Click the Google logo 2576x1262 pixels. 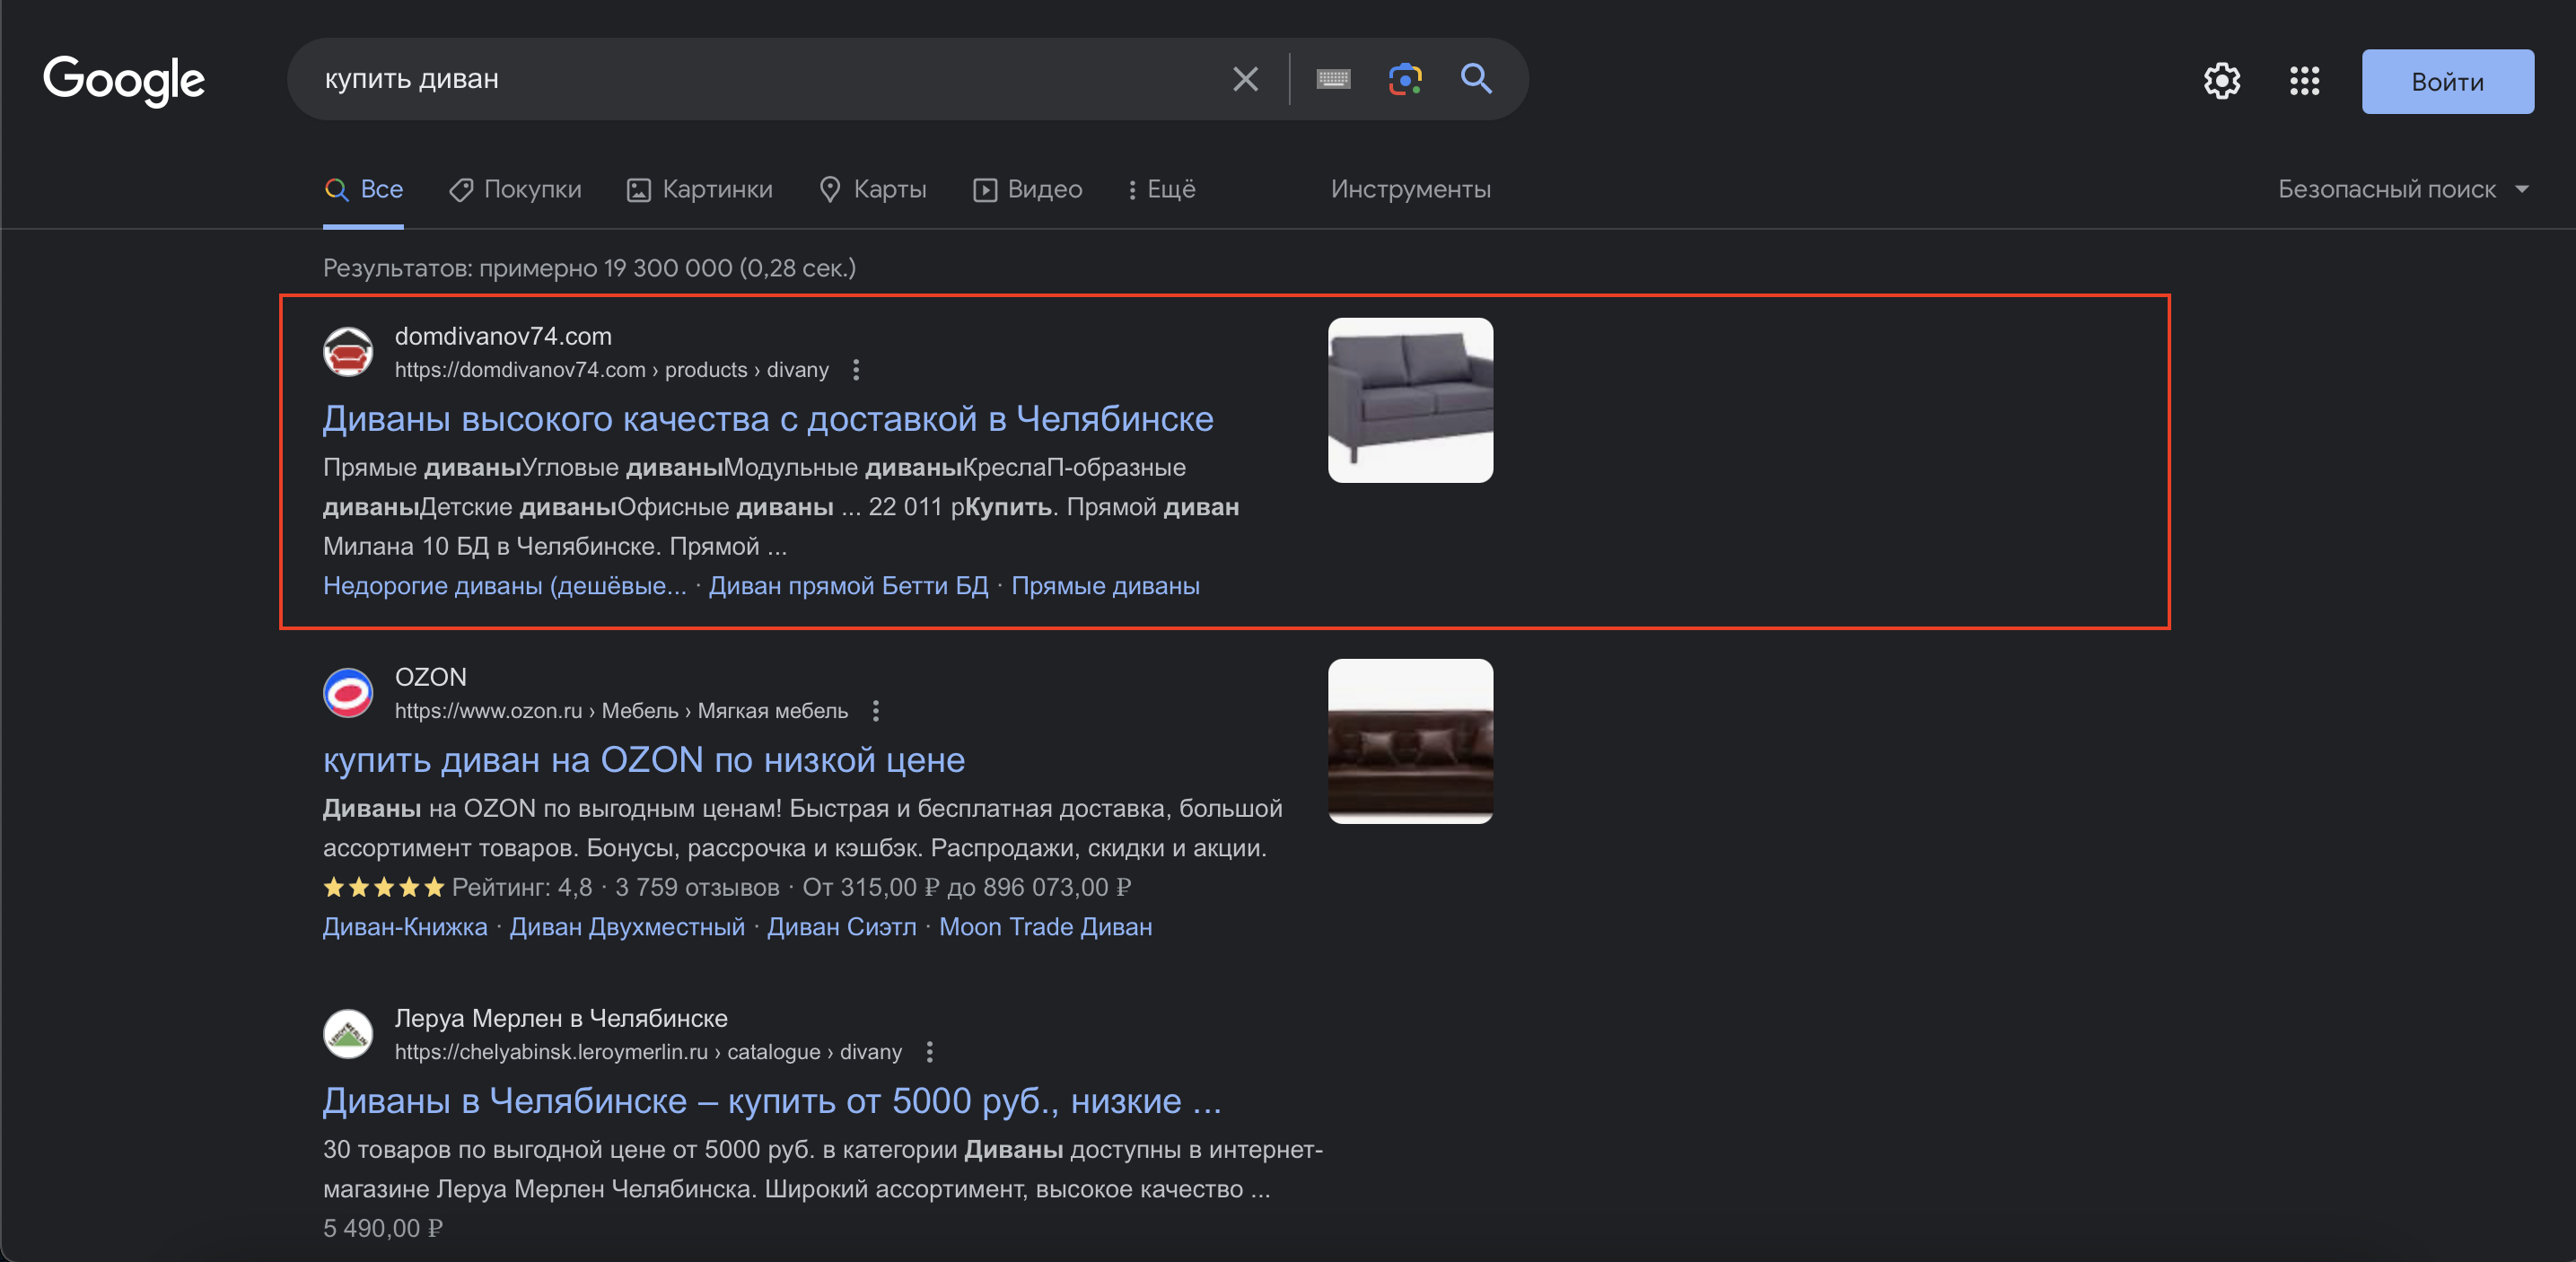(x=124, y=80)
